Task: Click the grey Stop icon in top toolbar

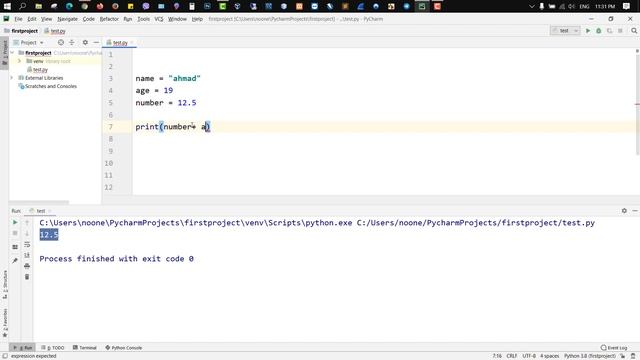Action: pyautogui.click(x=620, y=31)
